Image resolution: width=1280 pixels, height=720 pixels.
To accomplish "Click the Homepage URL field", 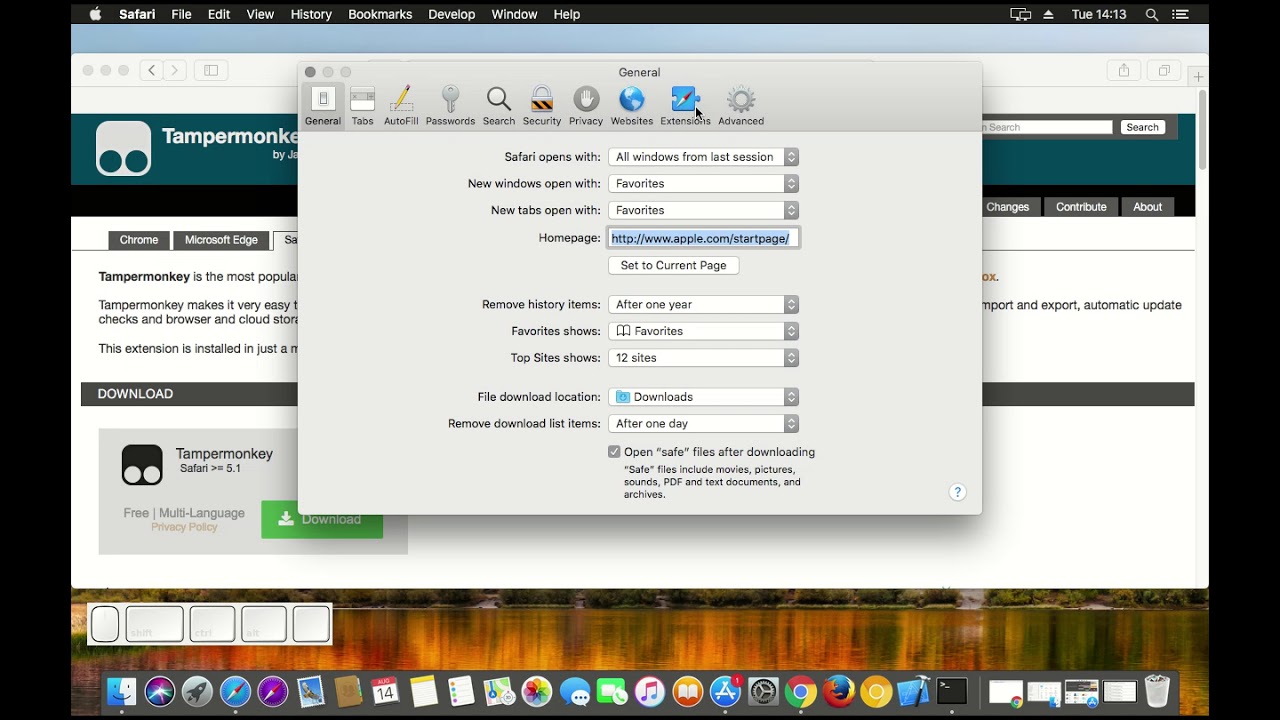I will click(x=703, y=238).
